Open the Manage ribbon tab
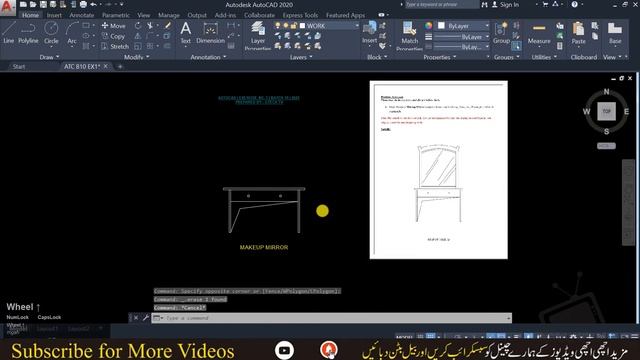Screen dimensions: 640x360 tap(169, 15)
